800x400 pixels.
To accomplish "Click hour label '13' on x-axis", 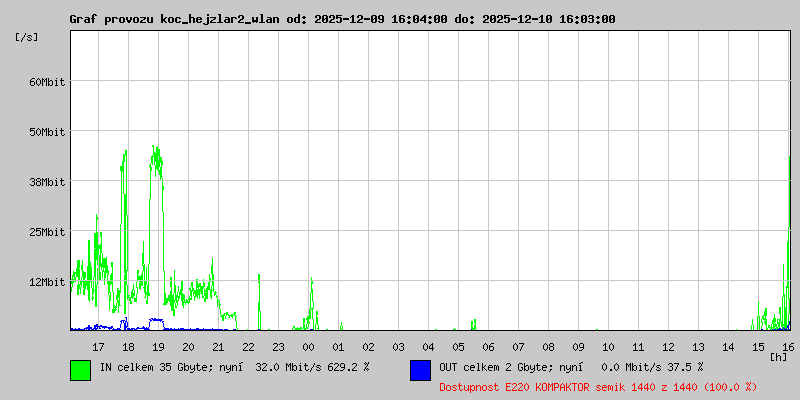I will click(698, 347).
